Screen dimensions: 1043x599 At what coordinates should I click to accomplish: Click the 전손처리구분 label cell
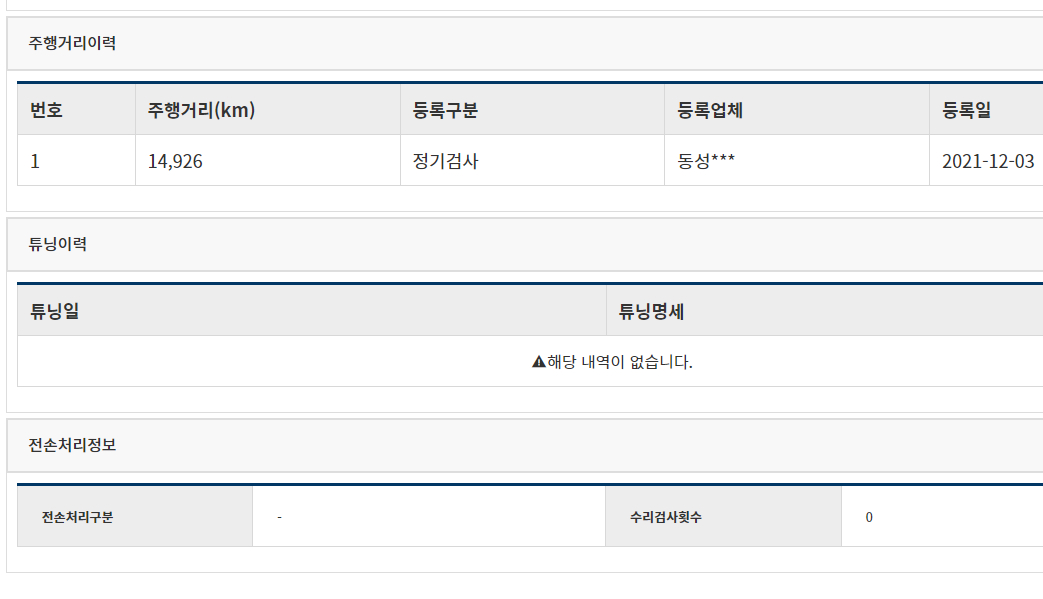pos(135,517)
